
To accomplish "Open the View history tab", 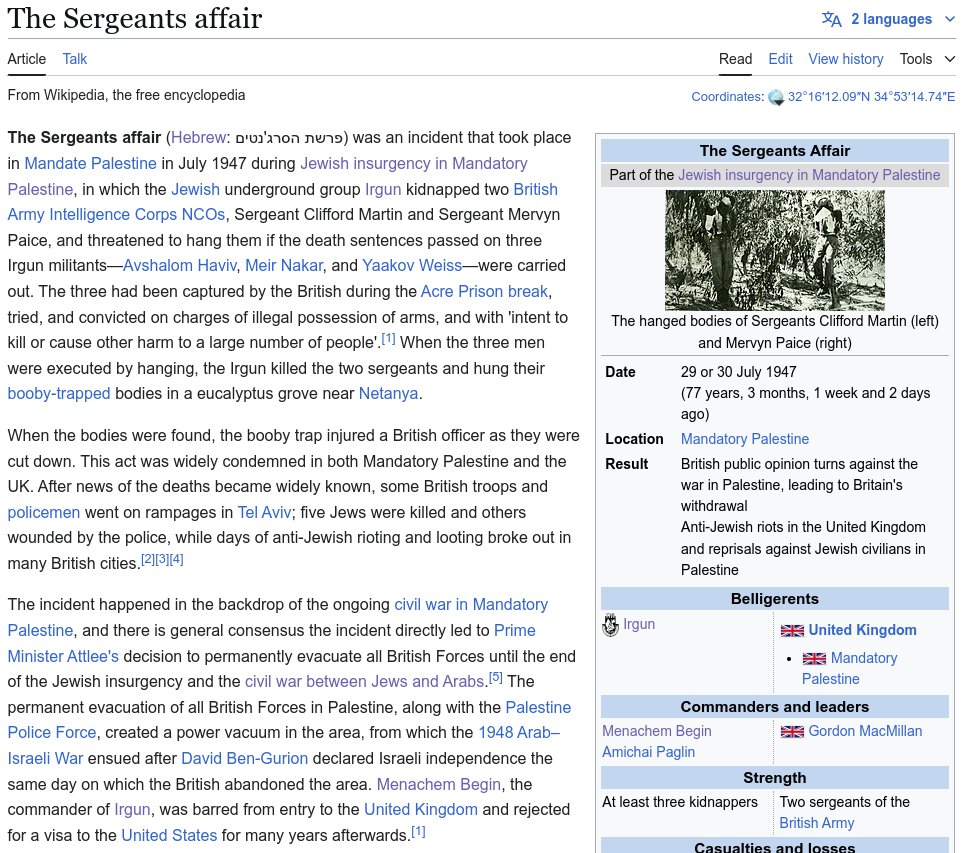I will tap(845, 59).
